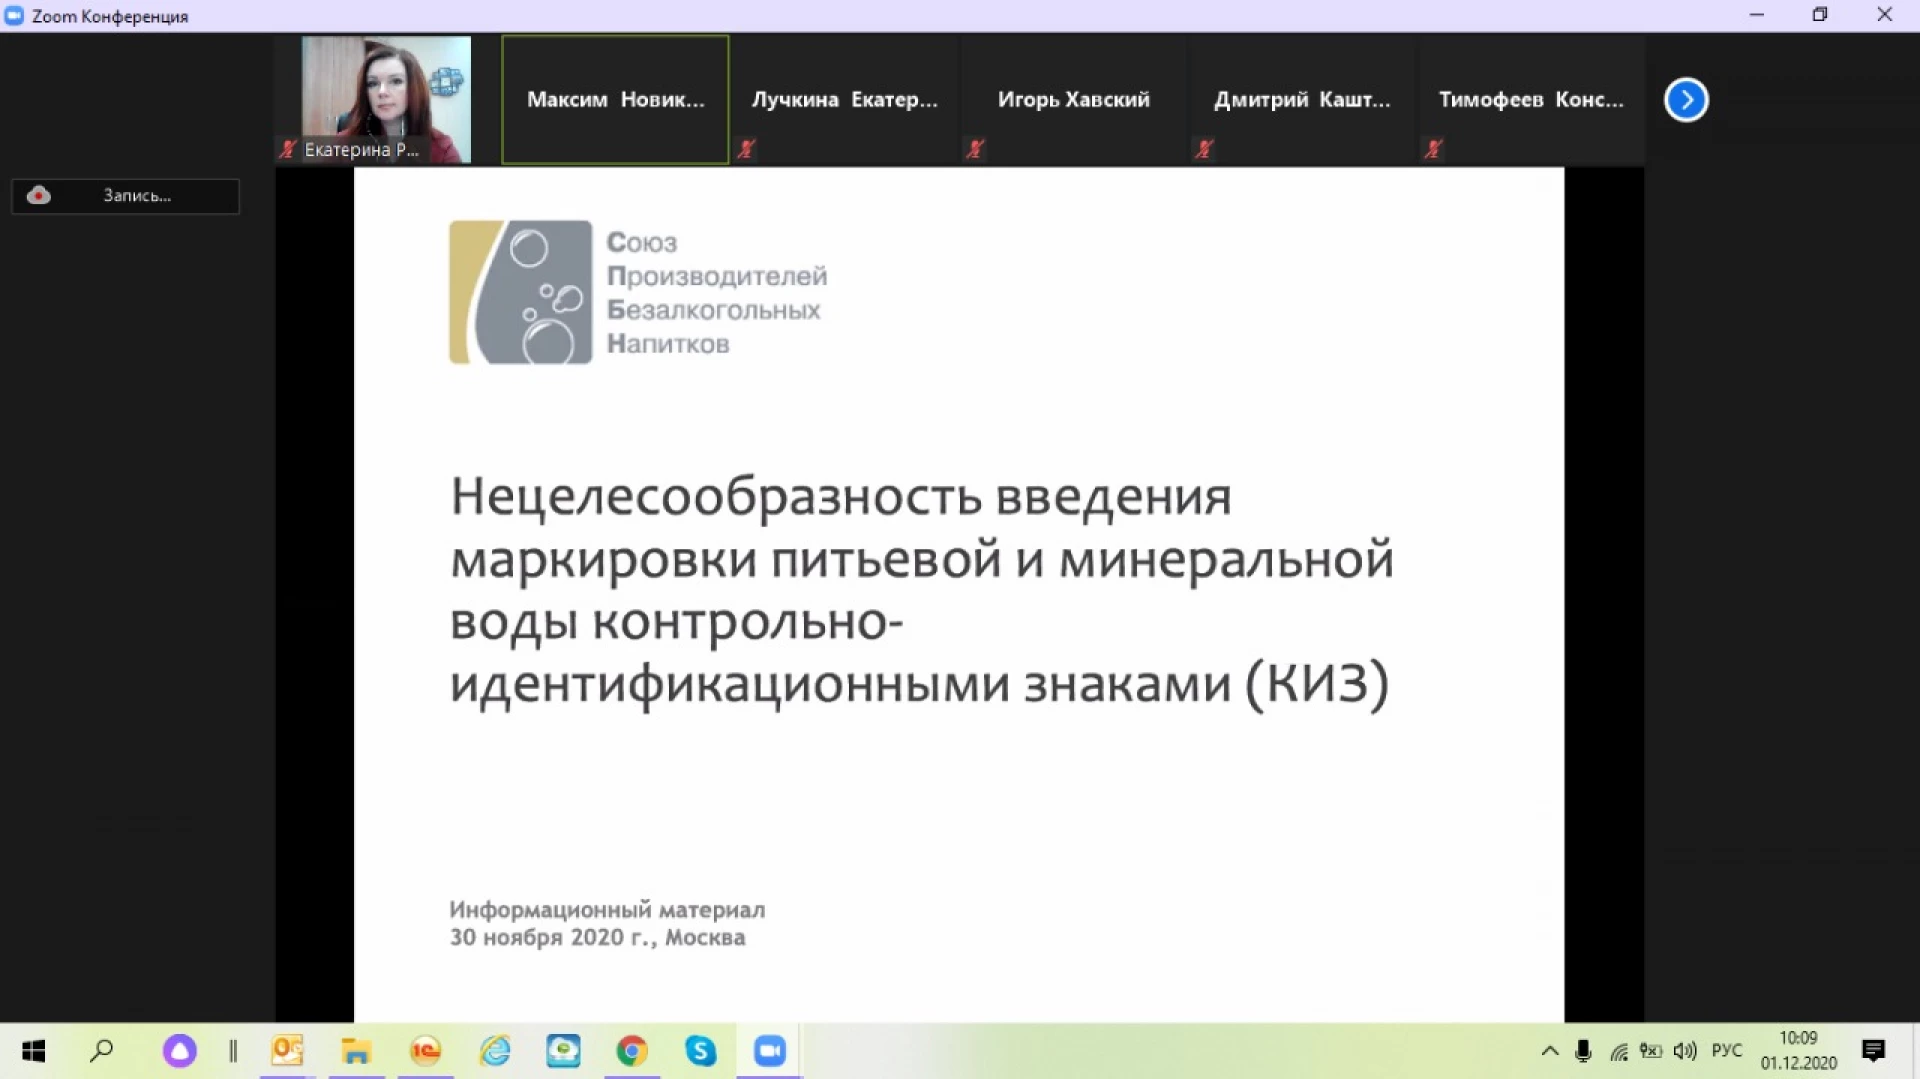This screenshot has height=1079, width=1920.
Task: Open Alice voice assistant in taskbar
Action: click(x=180, y=1051)
